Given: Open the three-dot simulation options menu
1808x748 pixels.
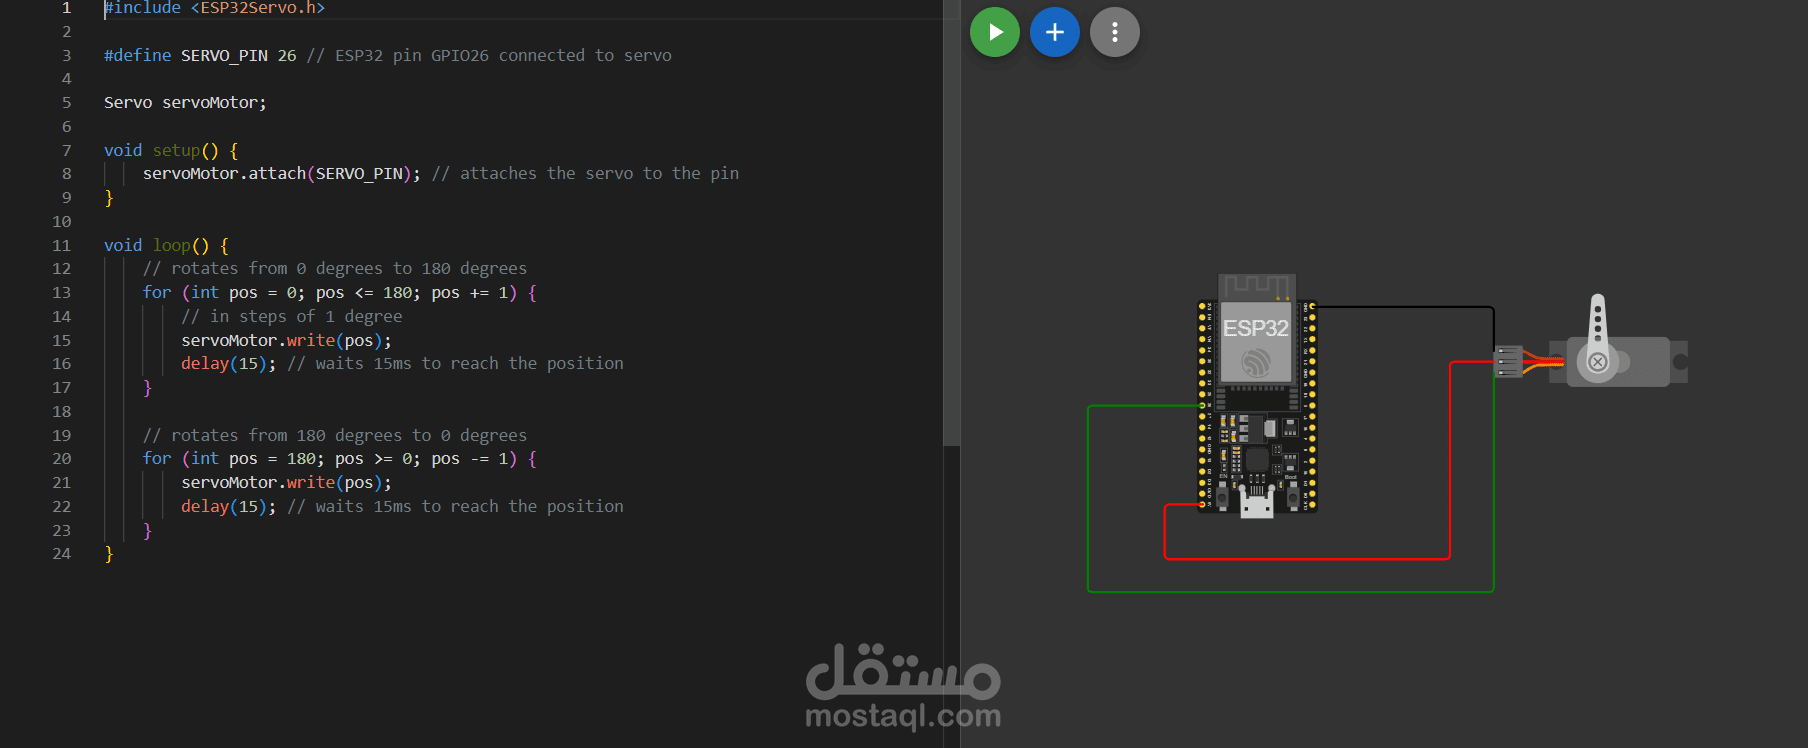Looking at the screenshot, I should coord(1115,32).
